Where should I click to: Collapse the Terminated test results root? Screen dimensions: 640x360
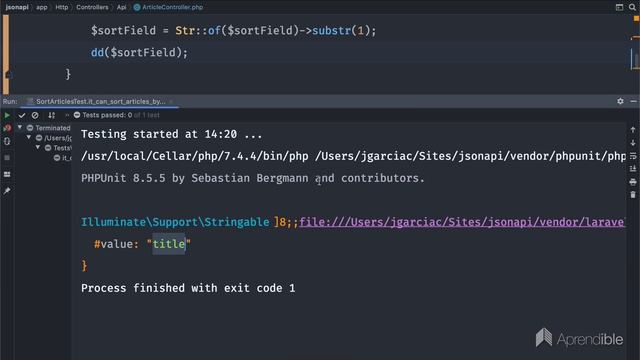point(20,127)
